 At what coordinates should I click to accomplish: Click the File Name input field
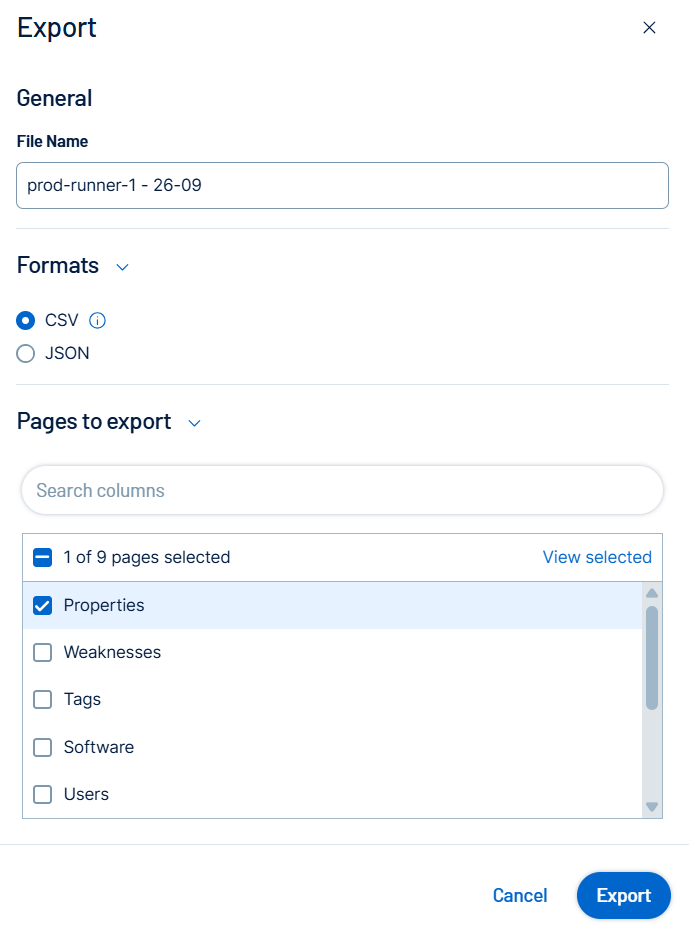(x=342, y=185)
